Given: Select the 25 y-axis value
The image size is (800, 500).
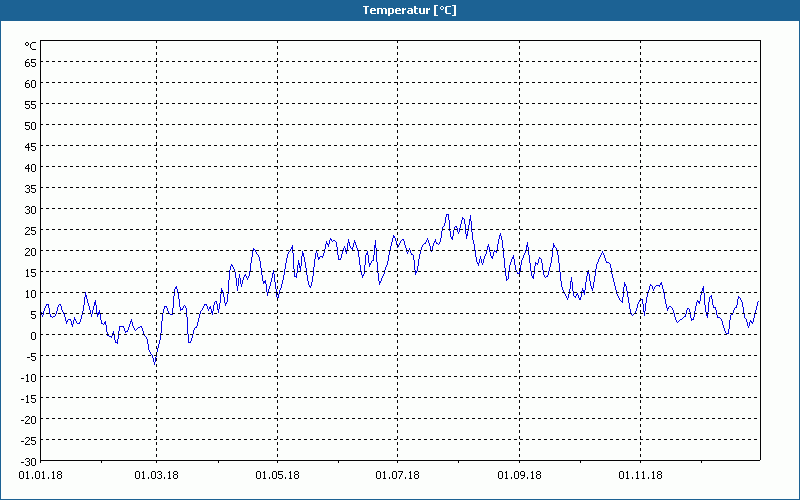Looking at the screenshot, I should [x=31, y=231].
